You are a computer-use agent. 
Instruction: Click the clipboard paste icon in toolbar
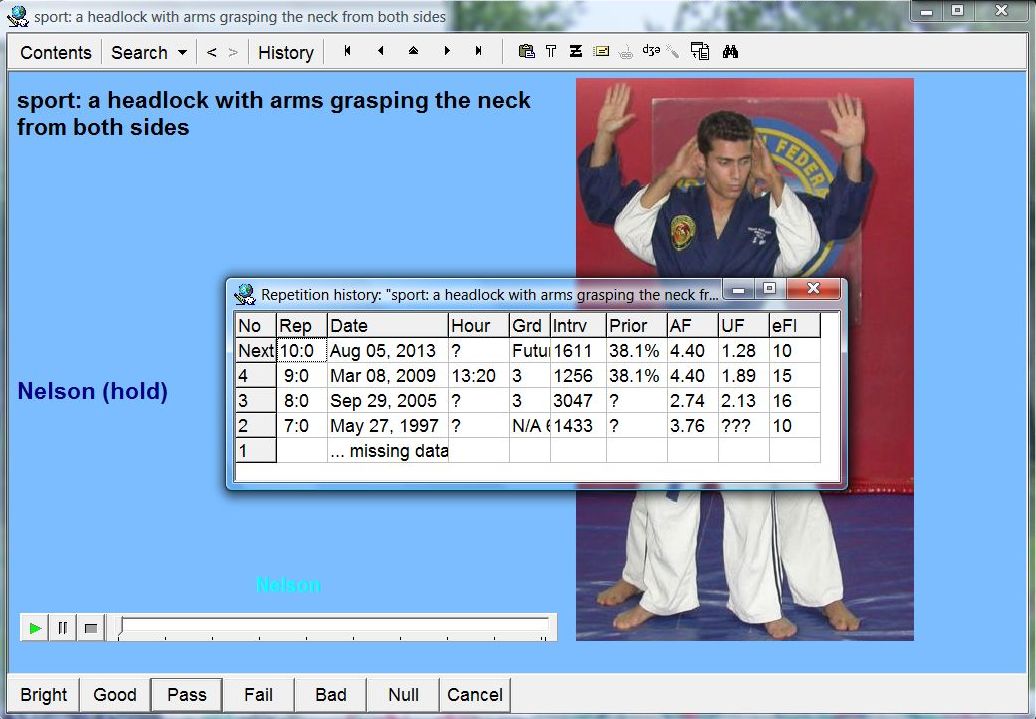click(x=526, y=52)
